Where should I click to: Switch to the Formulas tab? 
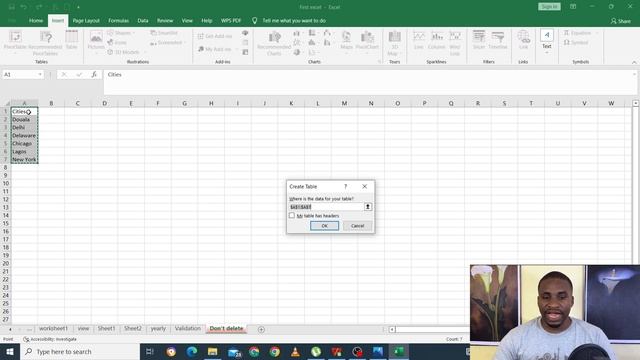118,20
